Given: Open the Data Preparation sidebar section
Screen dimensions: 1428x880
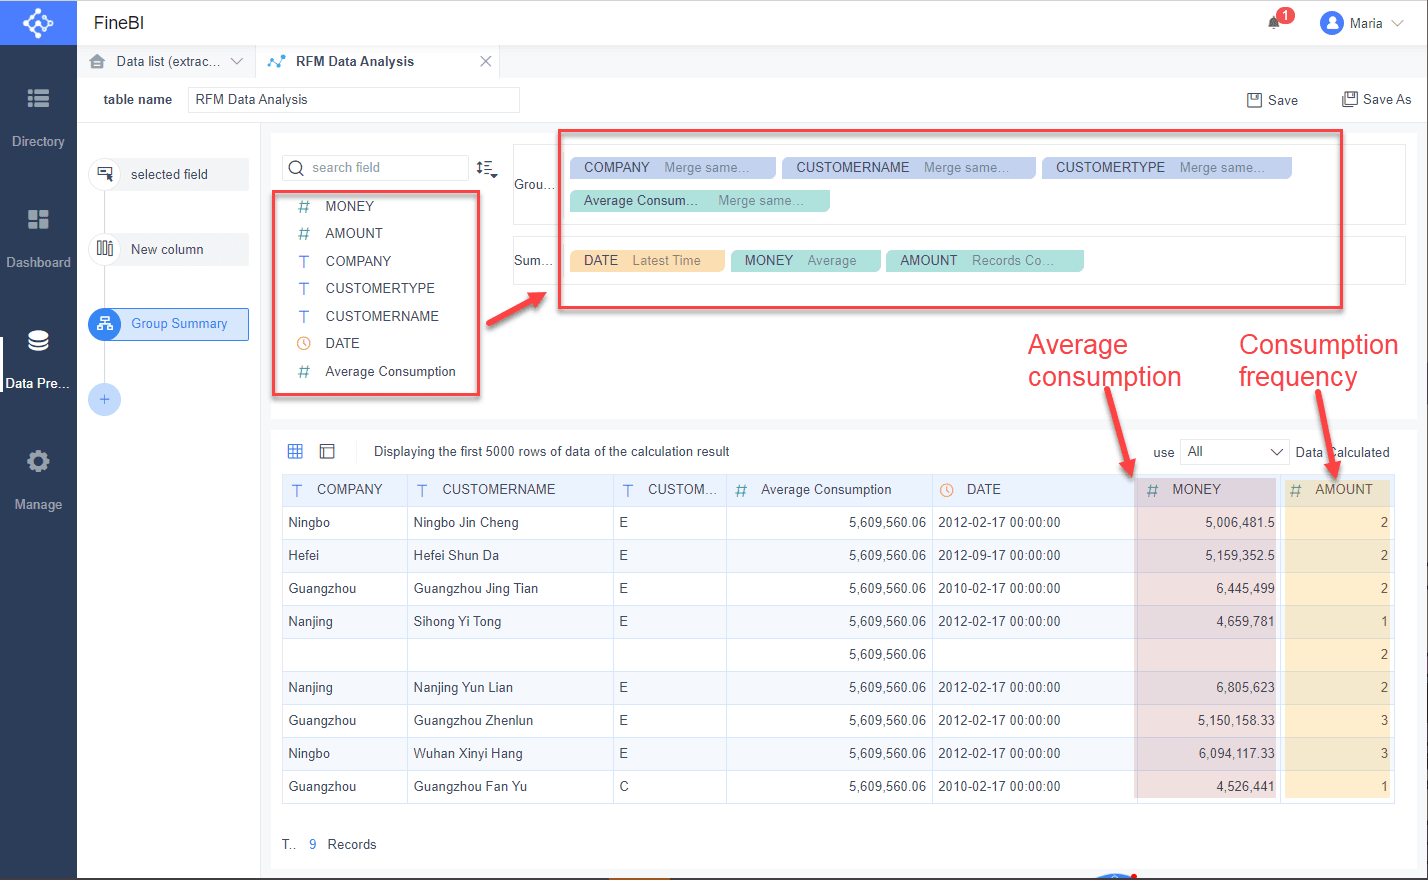Looking at the screenshot, I should (38, 359).
